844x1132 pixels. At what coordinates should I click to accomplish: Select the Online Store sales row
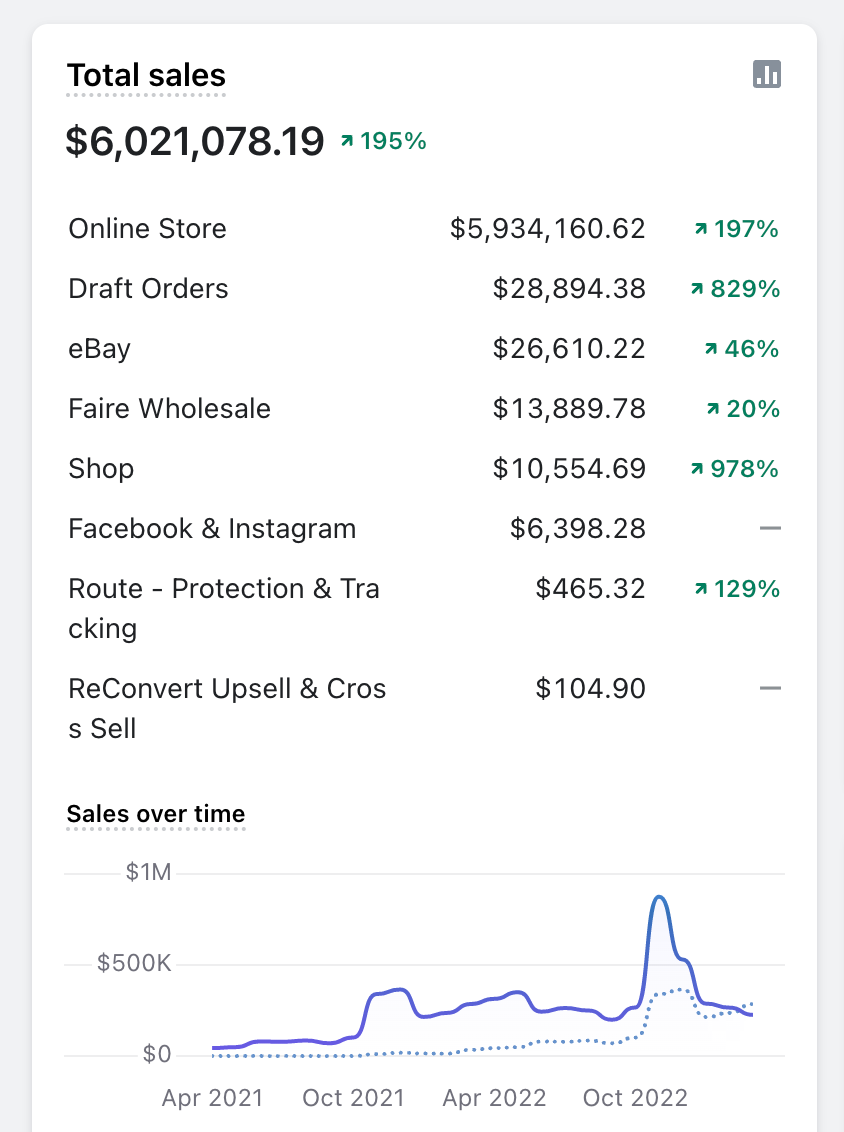(425, 229)
